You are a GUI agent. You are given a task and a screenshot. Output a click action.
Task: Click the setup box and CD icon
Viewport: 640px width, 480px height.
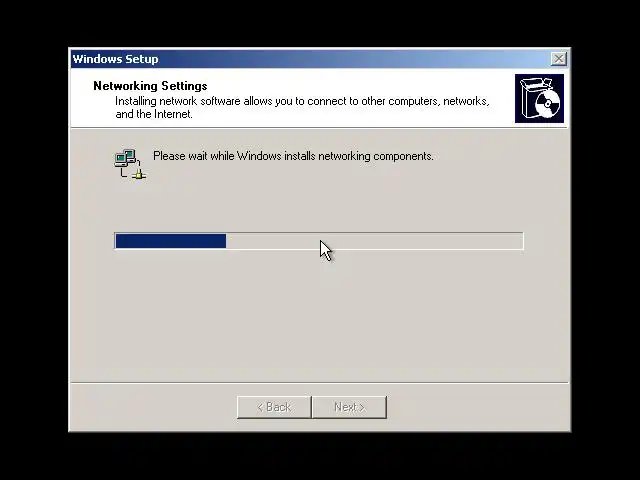click(539, 98)
